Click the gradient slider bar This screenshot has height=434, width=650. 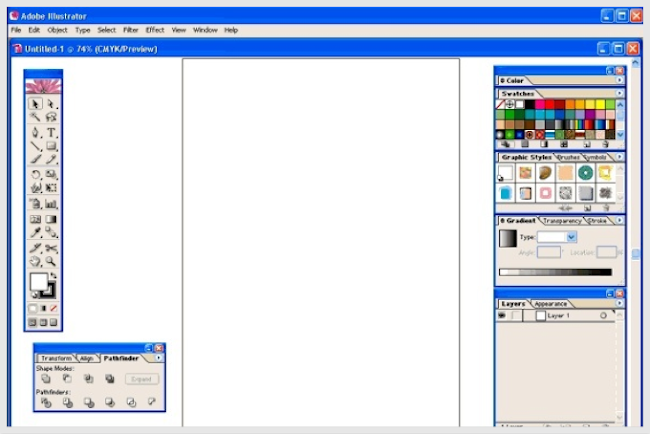555,272
